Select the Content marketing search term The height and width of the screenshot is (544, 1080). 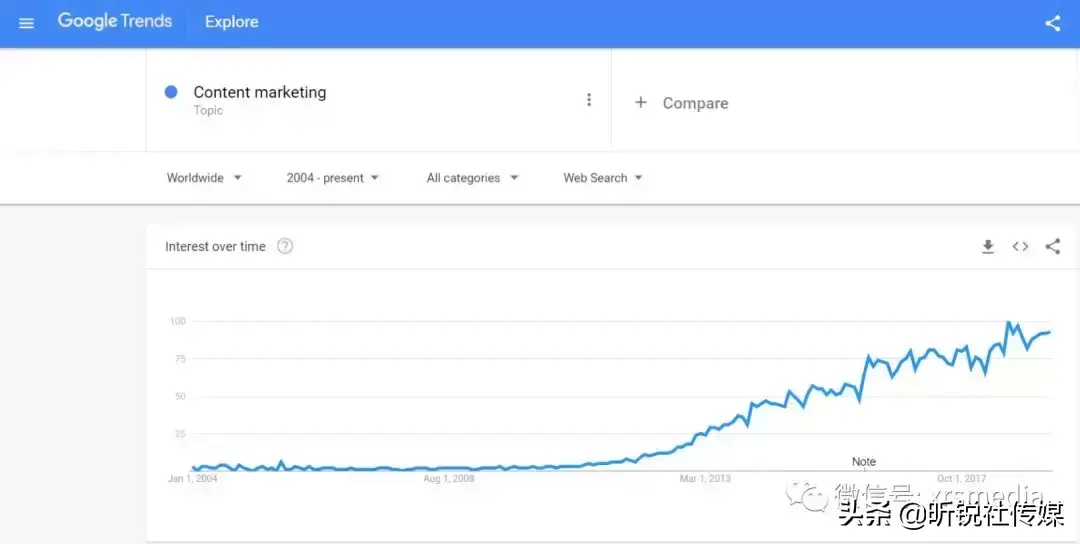tap(260, 92)
